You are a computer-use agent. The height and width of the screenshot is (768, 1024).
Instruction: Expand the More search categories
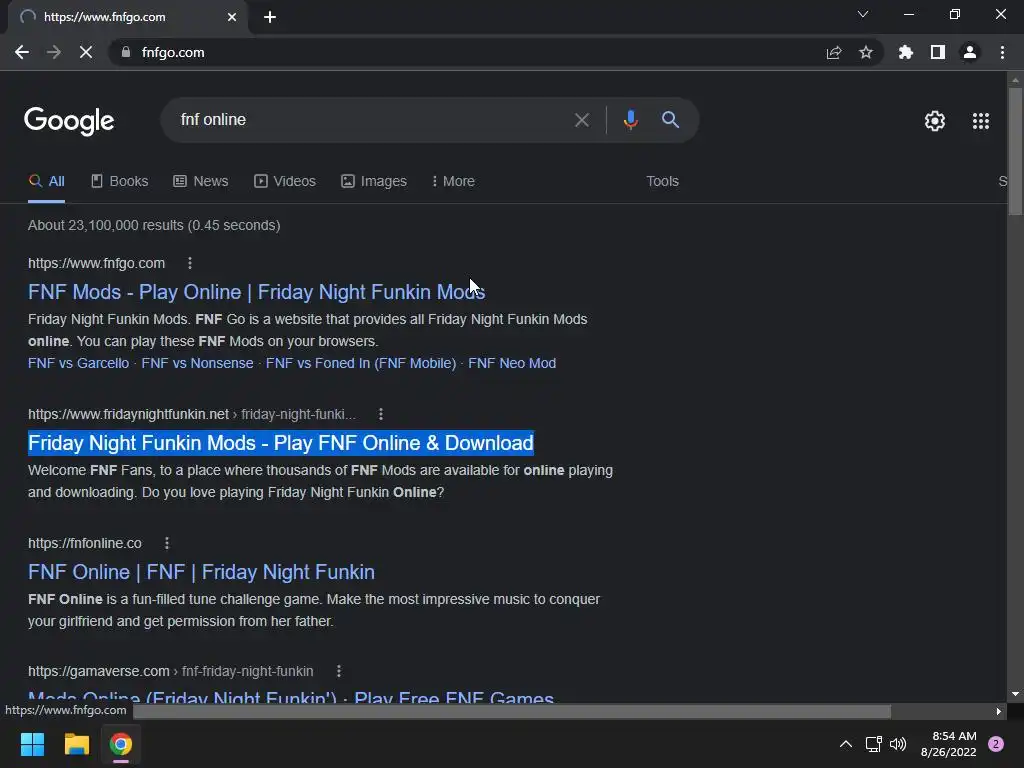pyautogui.click(x=453, y=182)
